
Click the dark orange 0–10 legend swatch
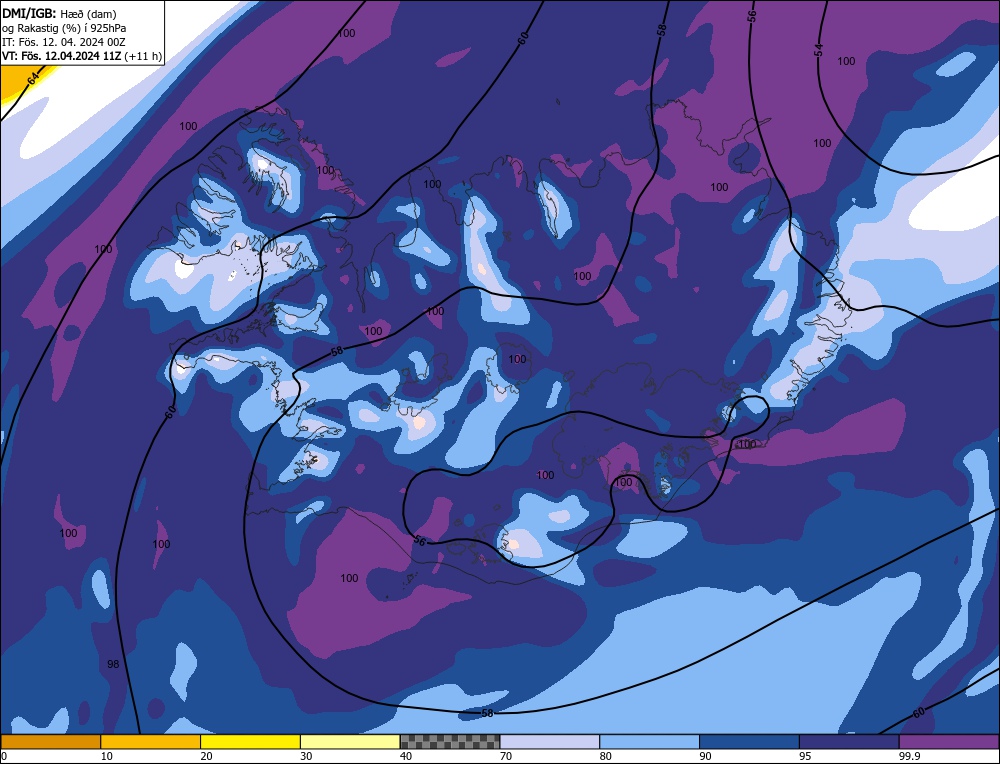50,742
